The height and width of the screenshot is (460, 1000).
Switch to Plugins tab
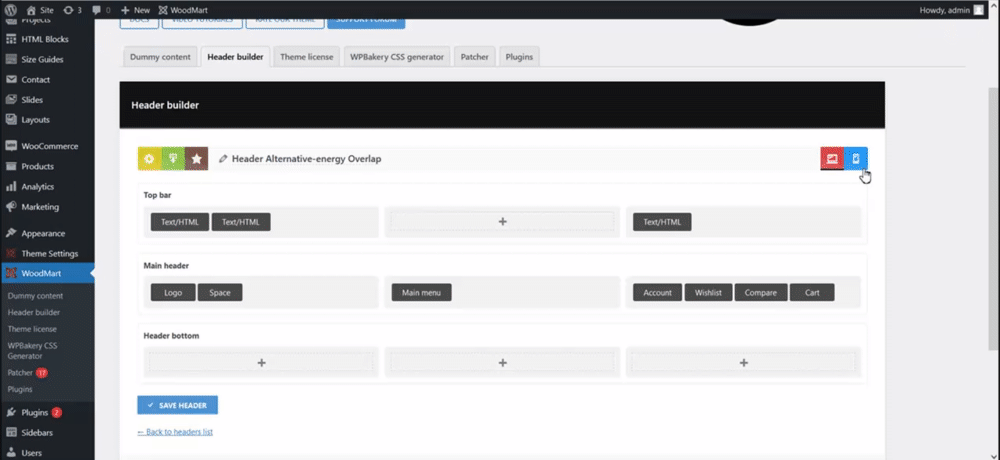pos(519,57)
